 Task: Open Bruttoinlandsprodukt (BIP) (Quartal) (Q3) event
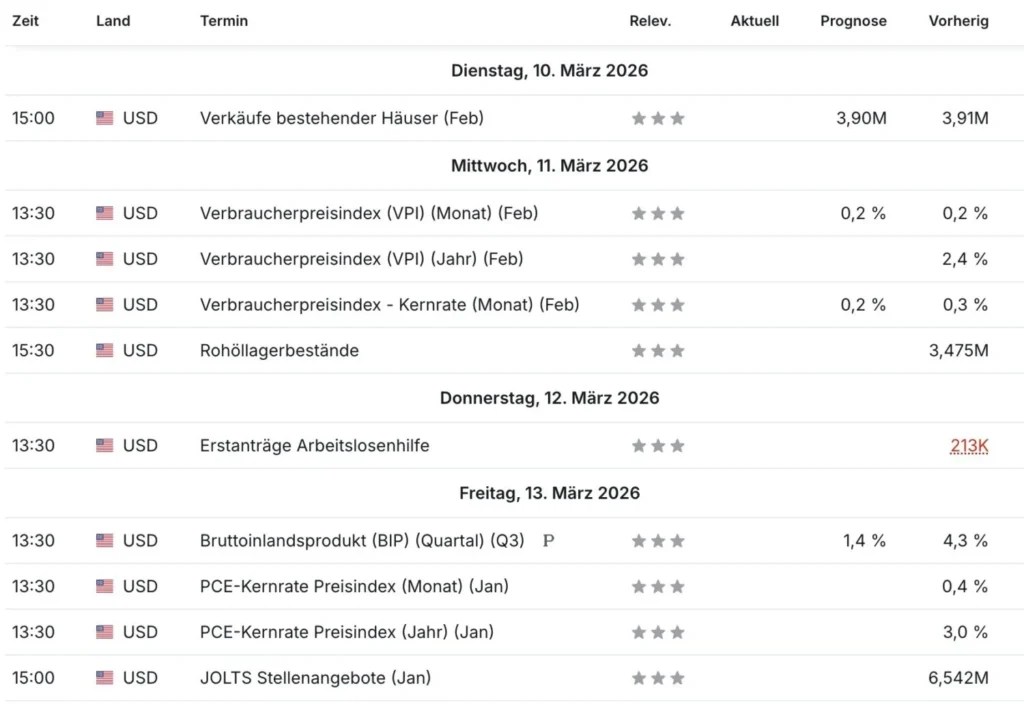[362, 541]
